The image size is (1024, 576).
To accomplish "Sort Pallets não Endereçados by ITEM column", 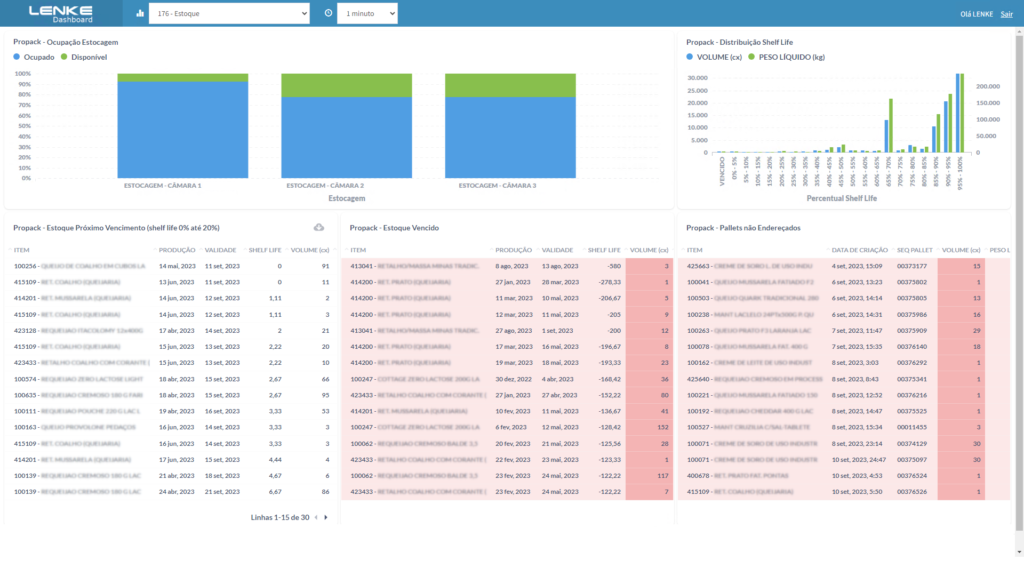I will click(x=694, y=250).
